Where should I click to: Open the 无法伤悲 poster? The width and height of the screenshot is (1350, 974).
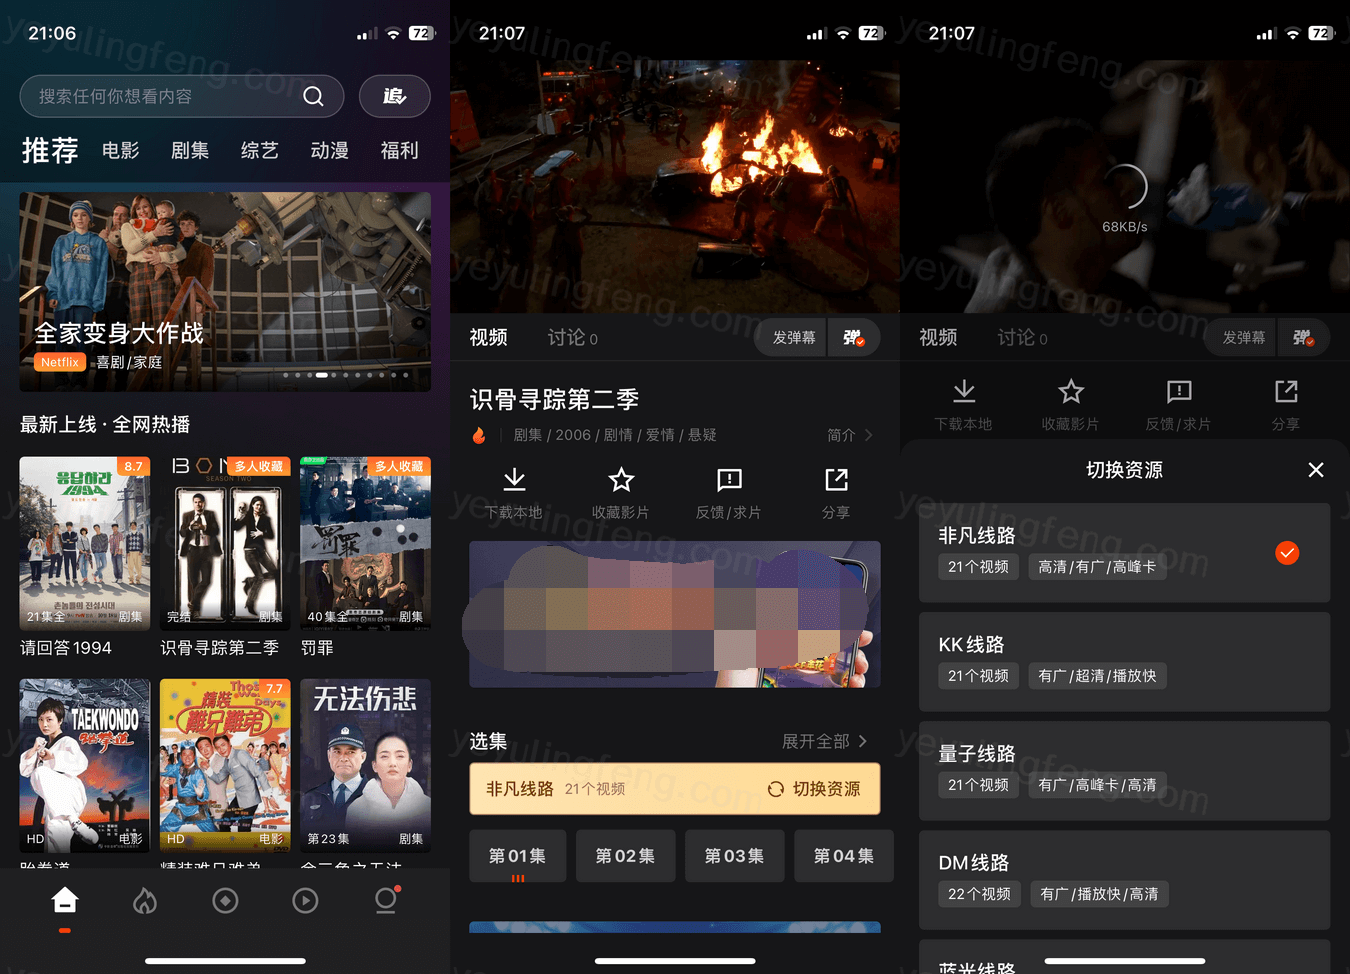(x=366, y=765)
